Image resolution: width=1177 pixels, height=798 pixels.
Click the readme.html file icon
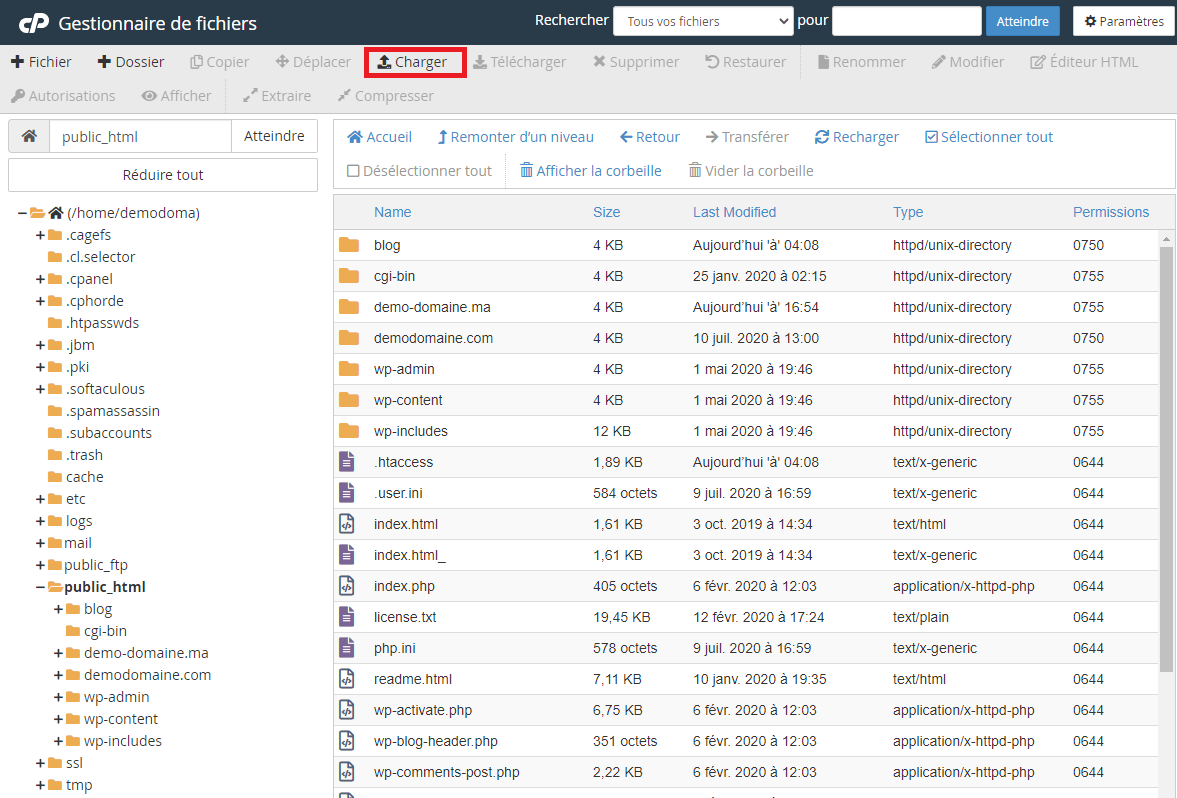pos(347,679)
